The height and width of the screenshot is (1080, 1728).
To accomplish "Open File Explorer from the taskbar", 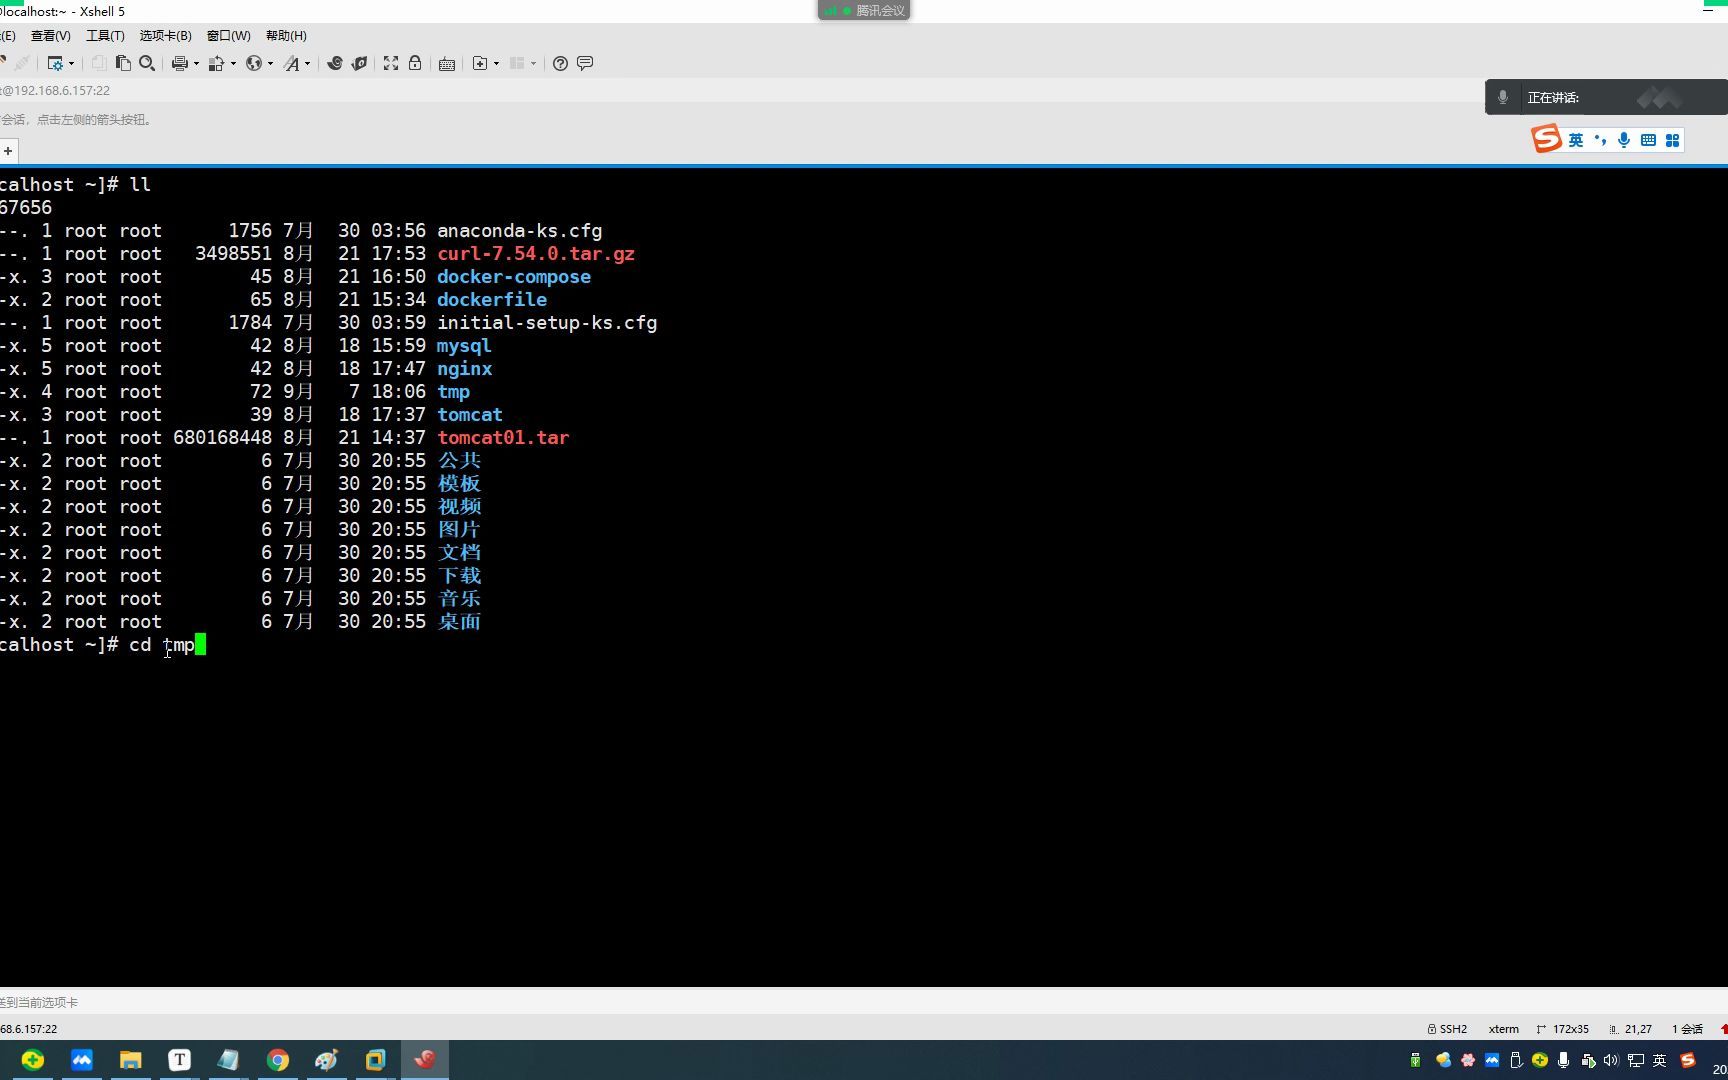I will [131, 1060].
